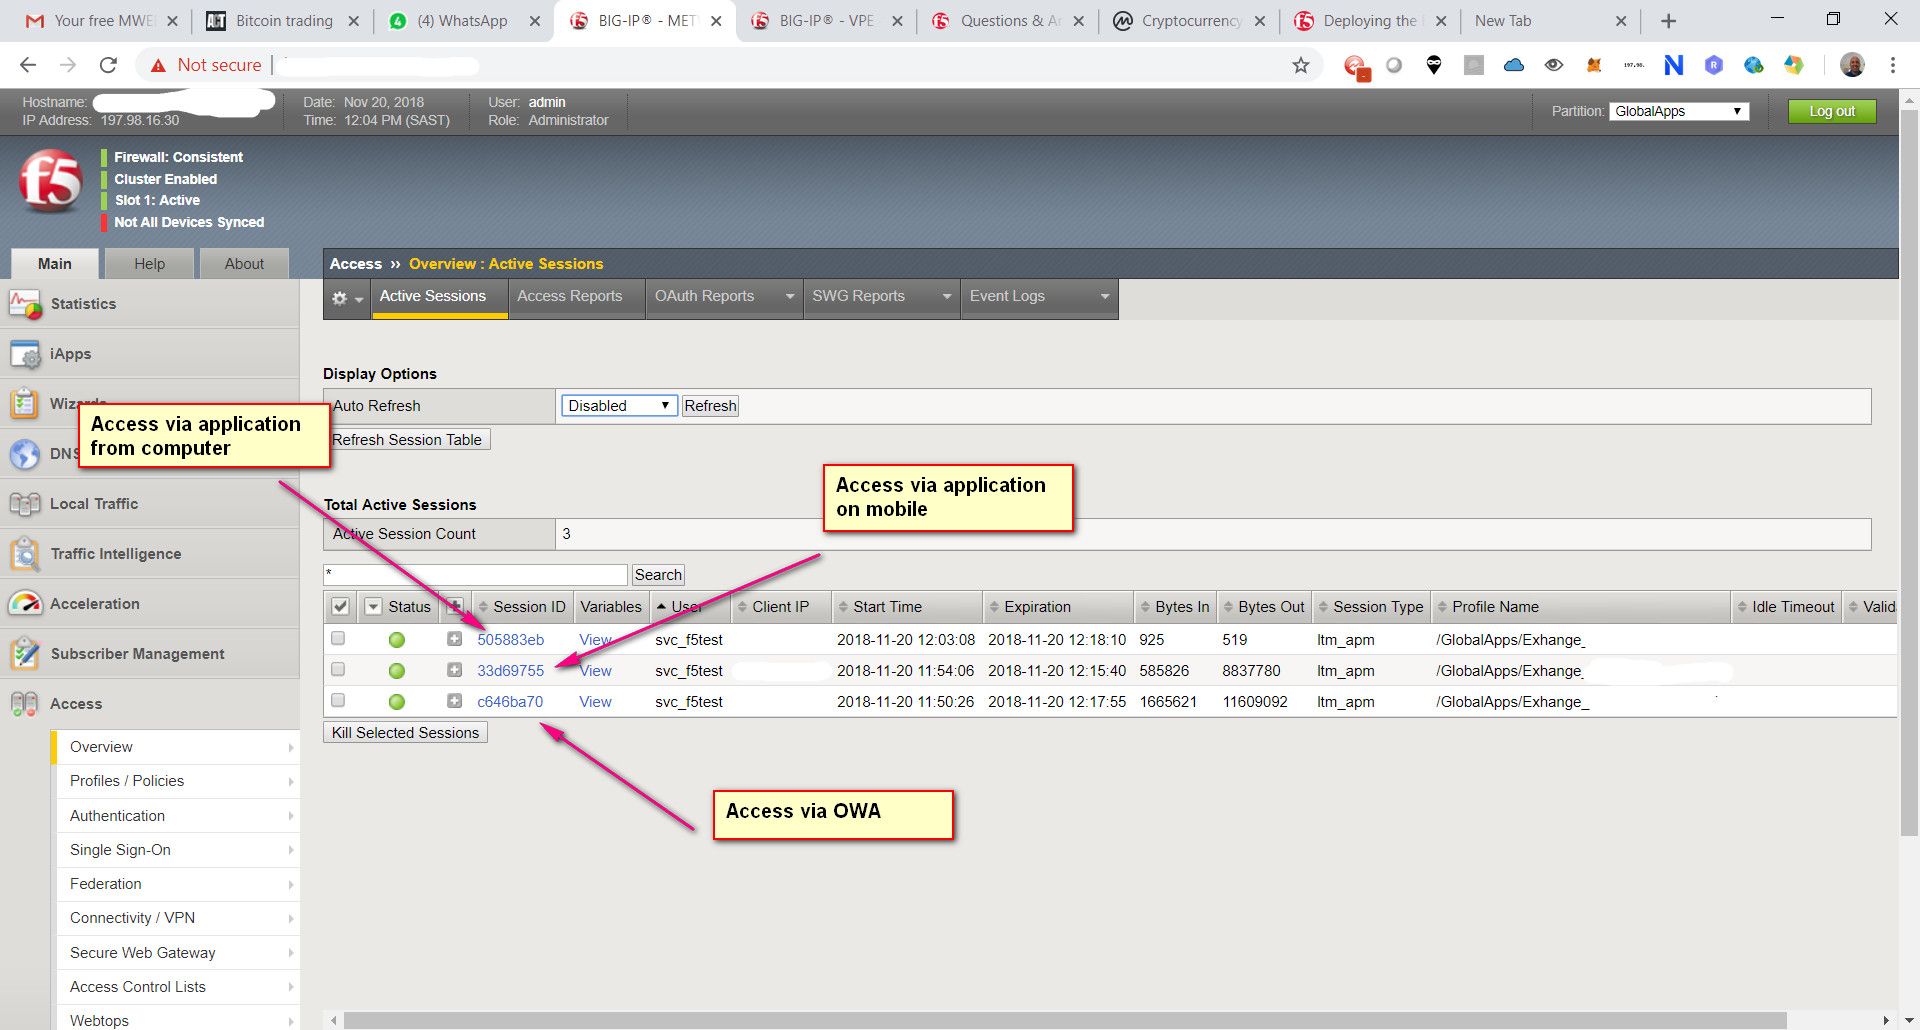
Task: Select the iApps sidebar icon
Action: click(x=25, y=353)
